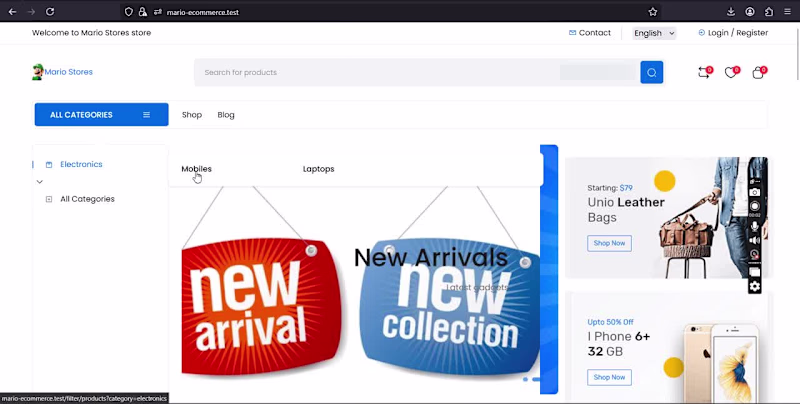800x404 pixels.
Task: Open the English language dropdown
Action: pyautogui.click(x=654, y=33)
